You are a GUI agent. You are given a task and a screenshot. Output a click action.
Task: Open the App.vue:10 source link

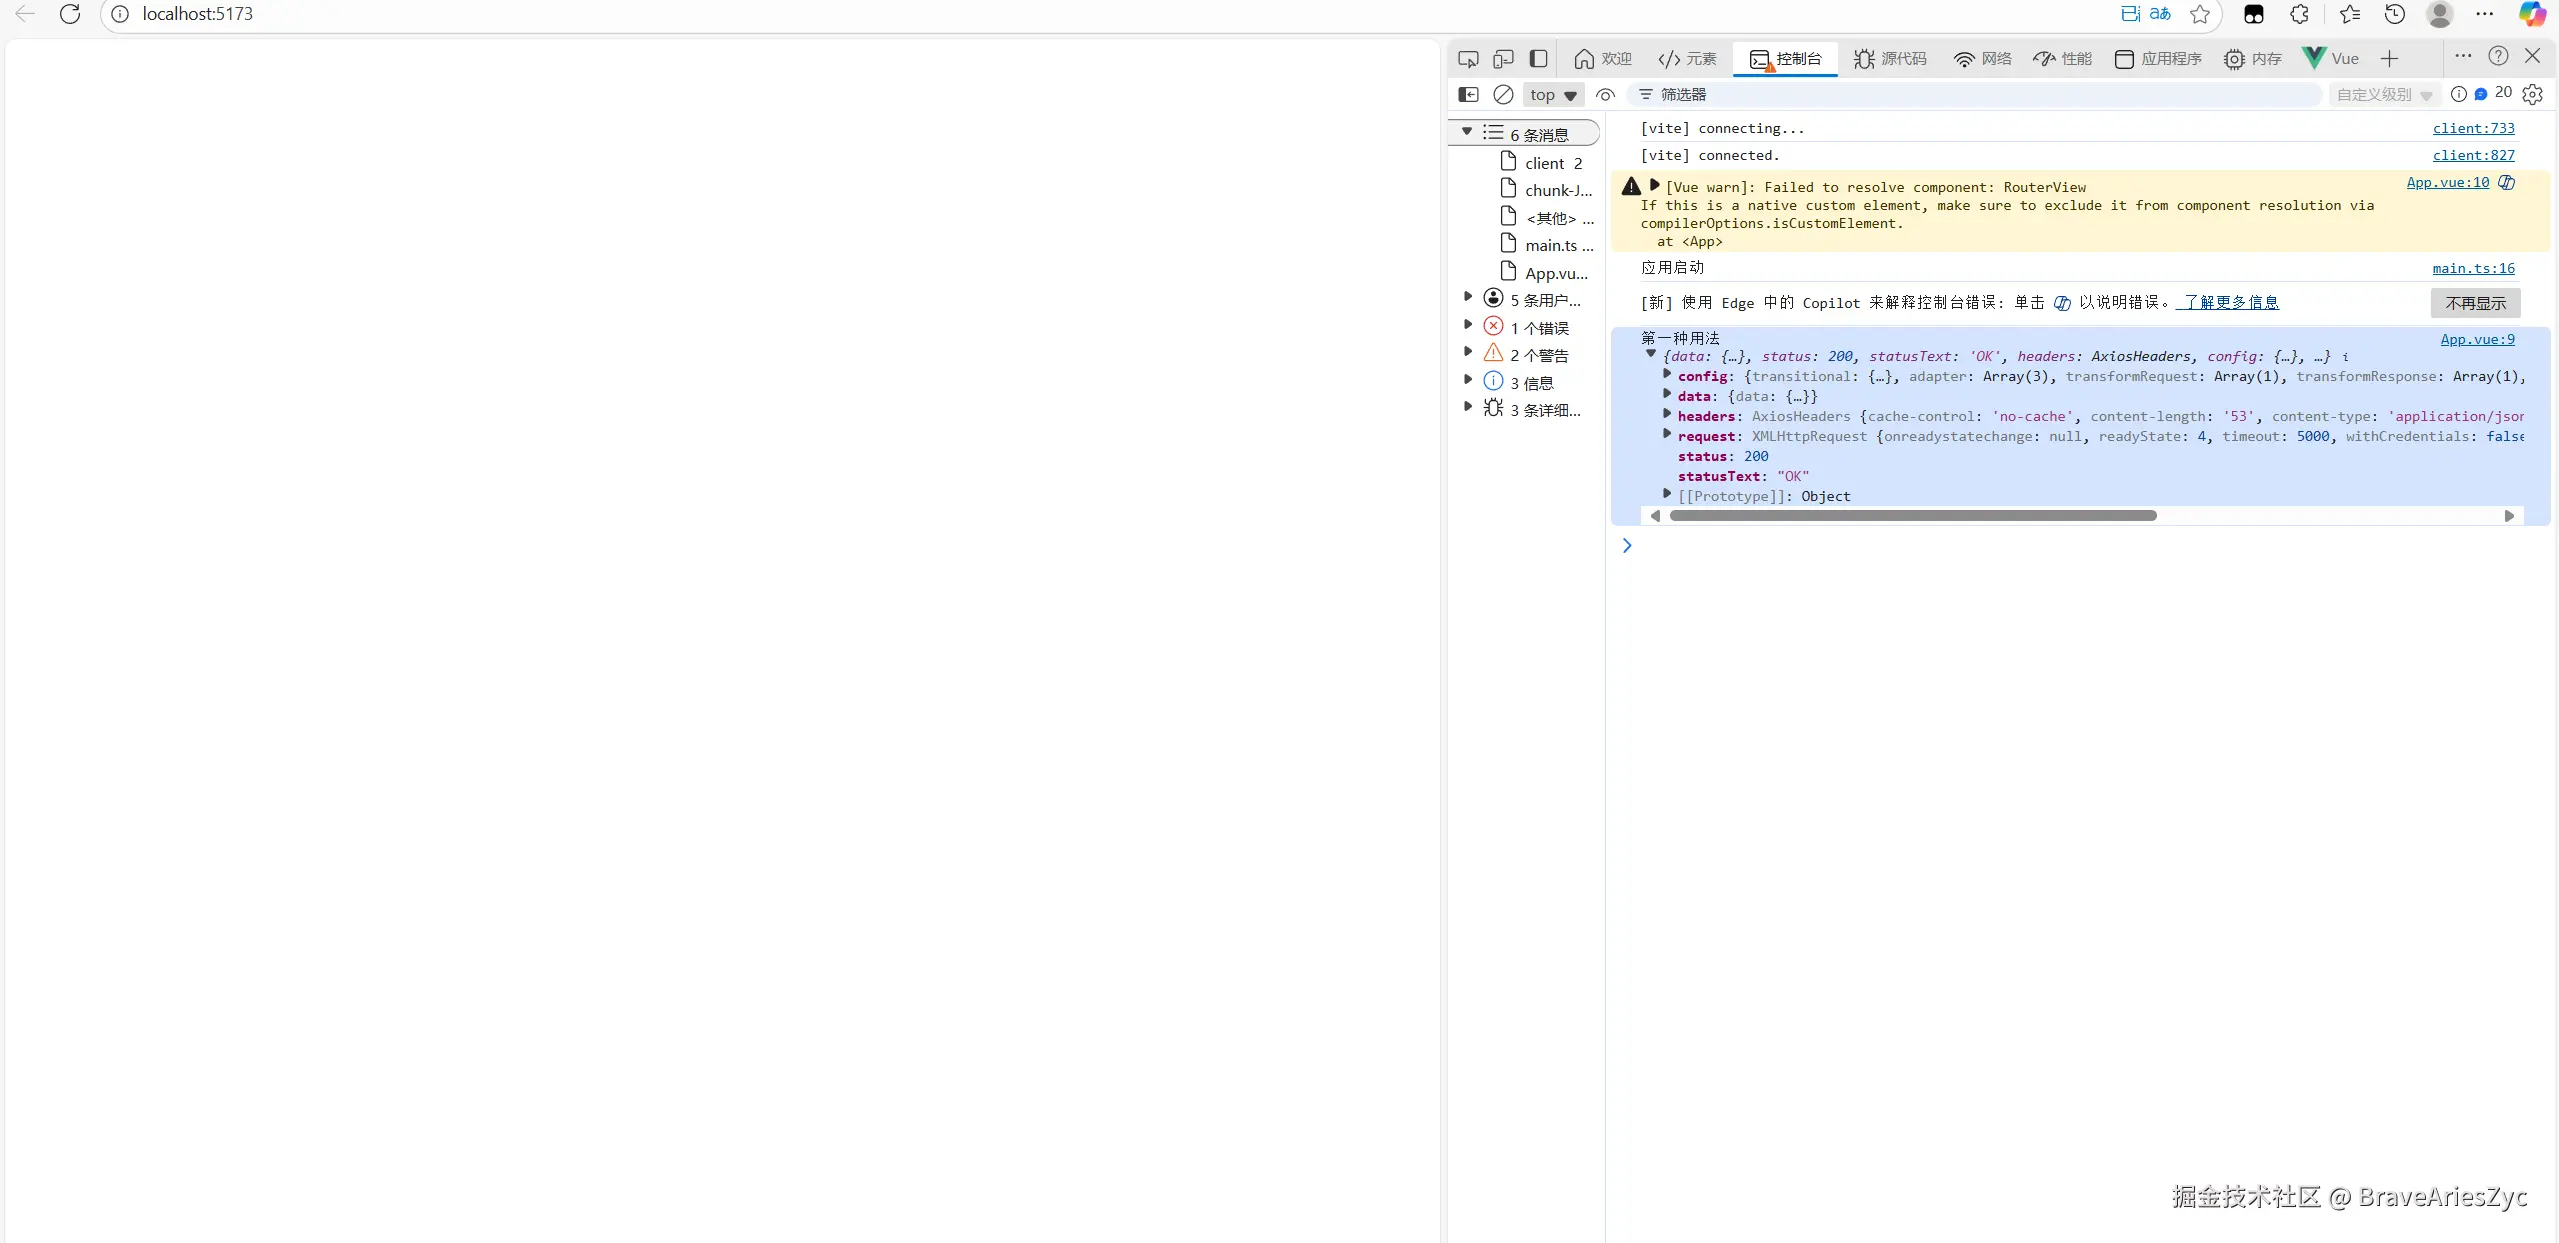pyautogui.click(x=2447, y=182)
